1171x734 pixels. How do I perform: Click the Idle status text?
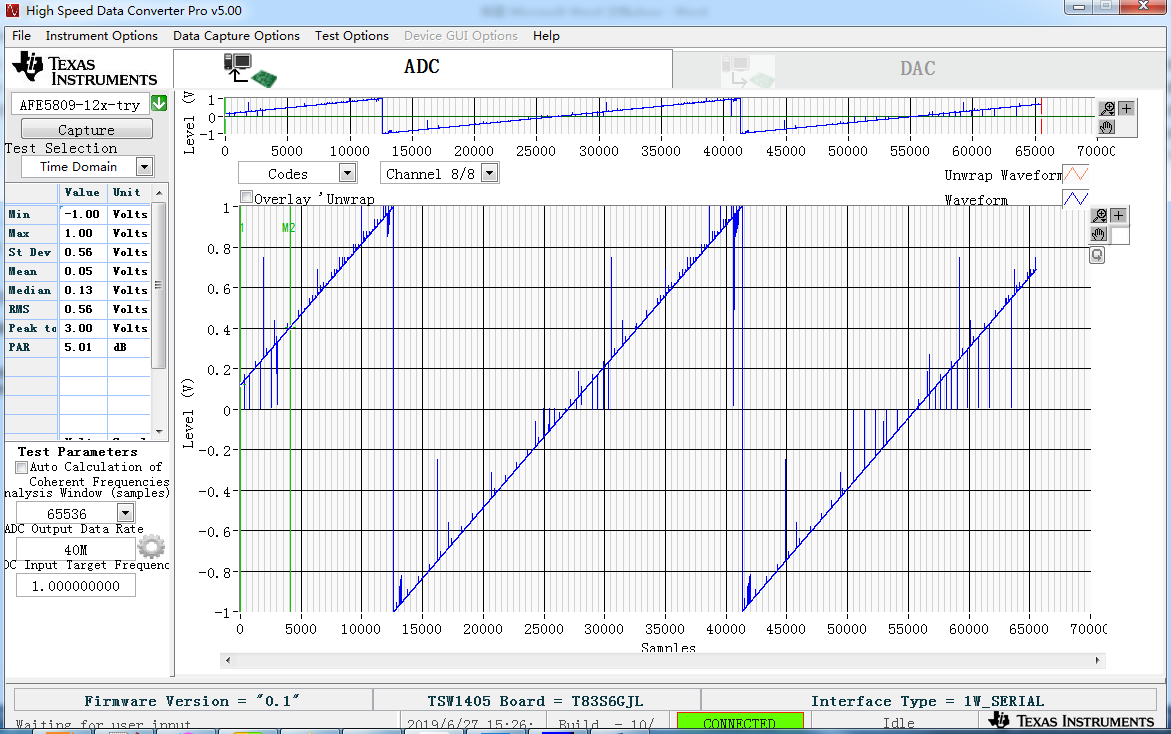click(898, 723)
